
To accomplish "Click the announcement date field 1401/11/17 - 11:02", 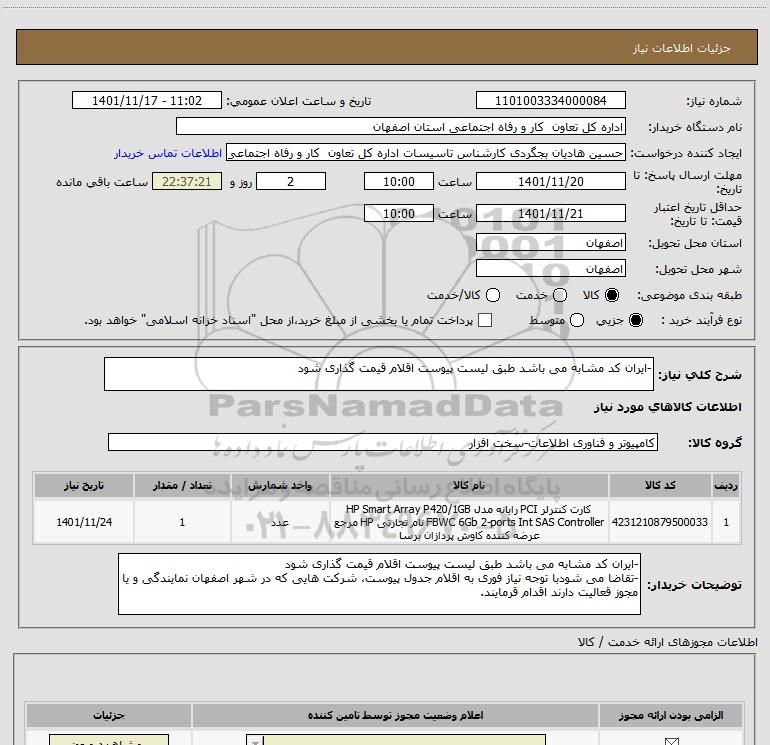I will (x=147, y=100).
